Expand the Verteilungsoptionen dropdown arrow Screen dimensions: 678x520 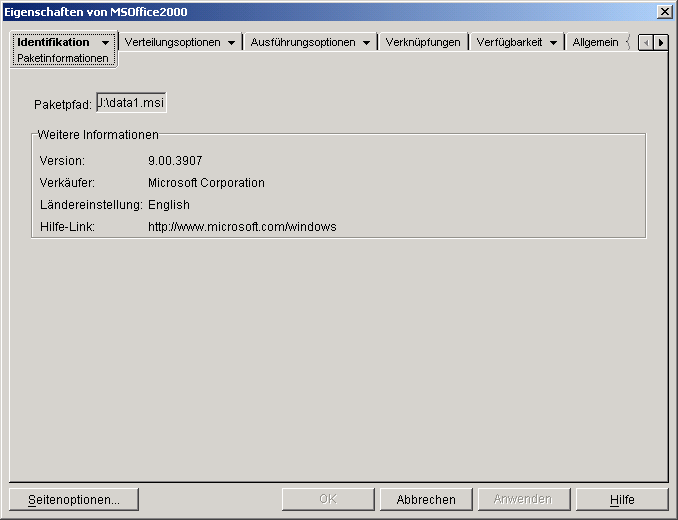(231, 43)
